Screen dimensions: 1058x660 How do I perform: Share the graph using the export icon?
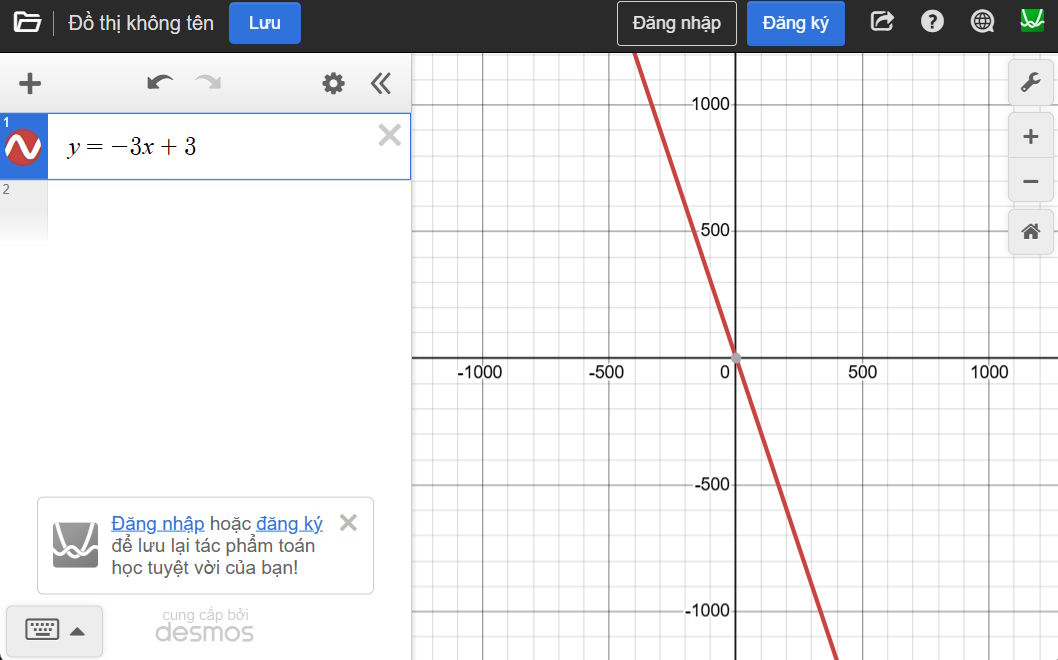(882, 20)
